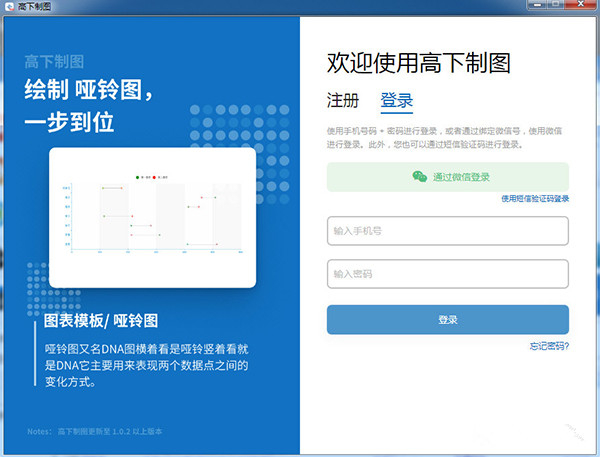Click the 哑铃图又名DNA图 description paragraph
Image resolution: width=600 pixels, height=457 pixels.
[147, 365]
